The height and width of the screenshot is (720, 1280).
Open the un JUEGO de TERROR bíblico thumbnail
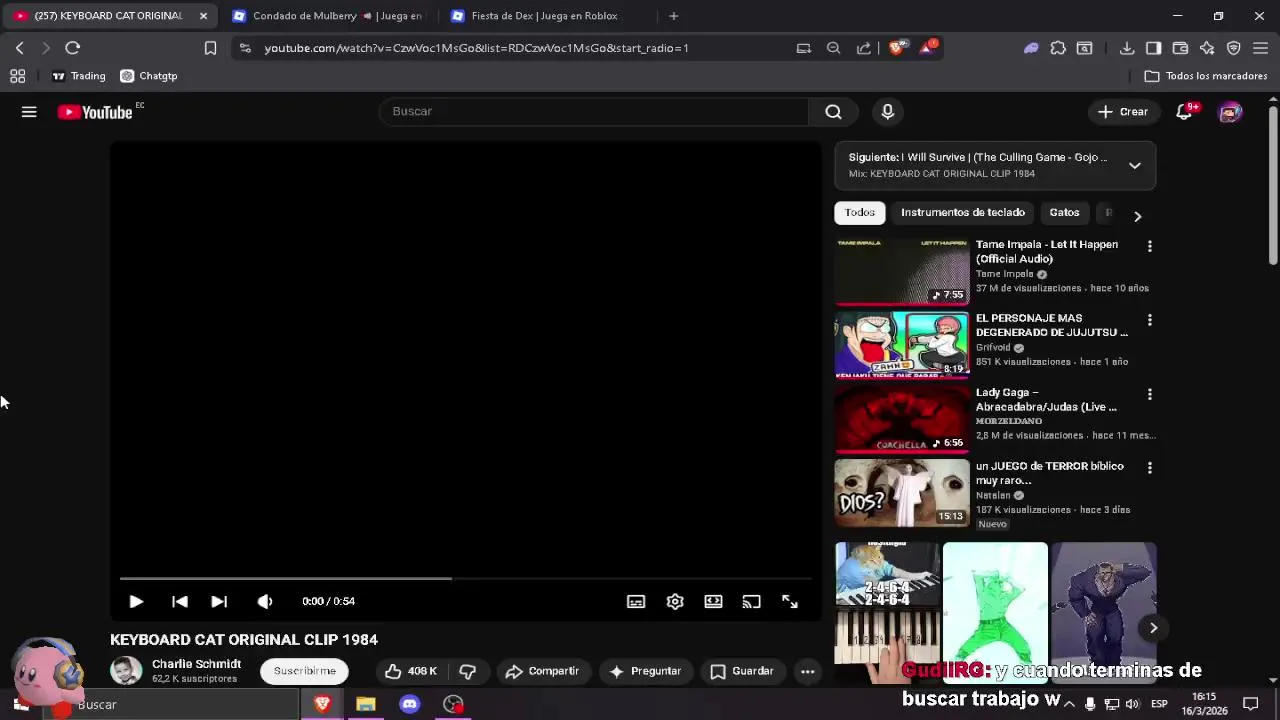pos(902,493)
